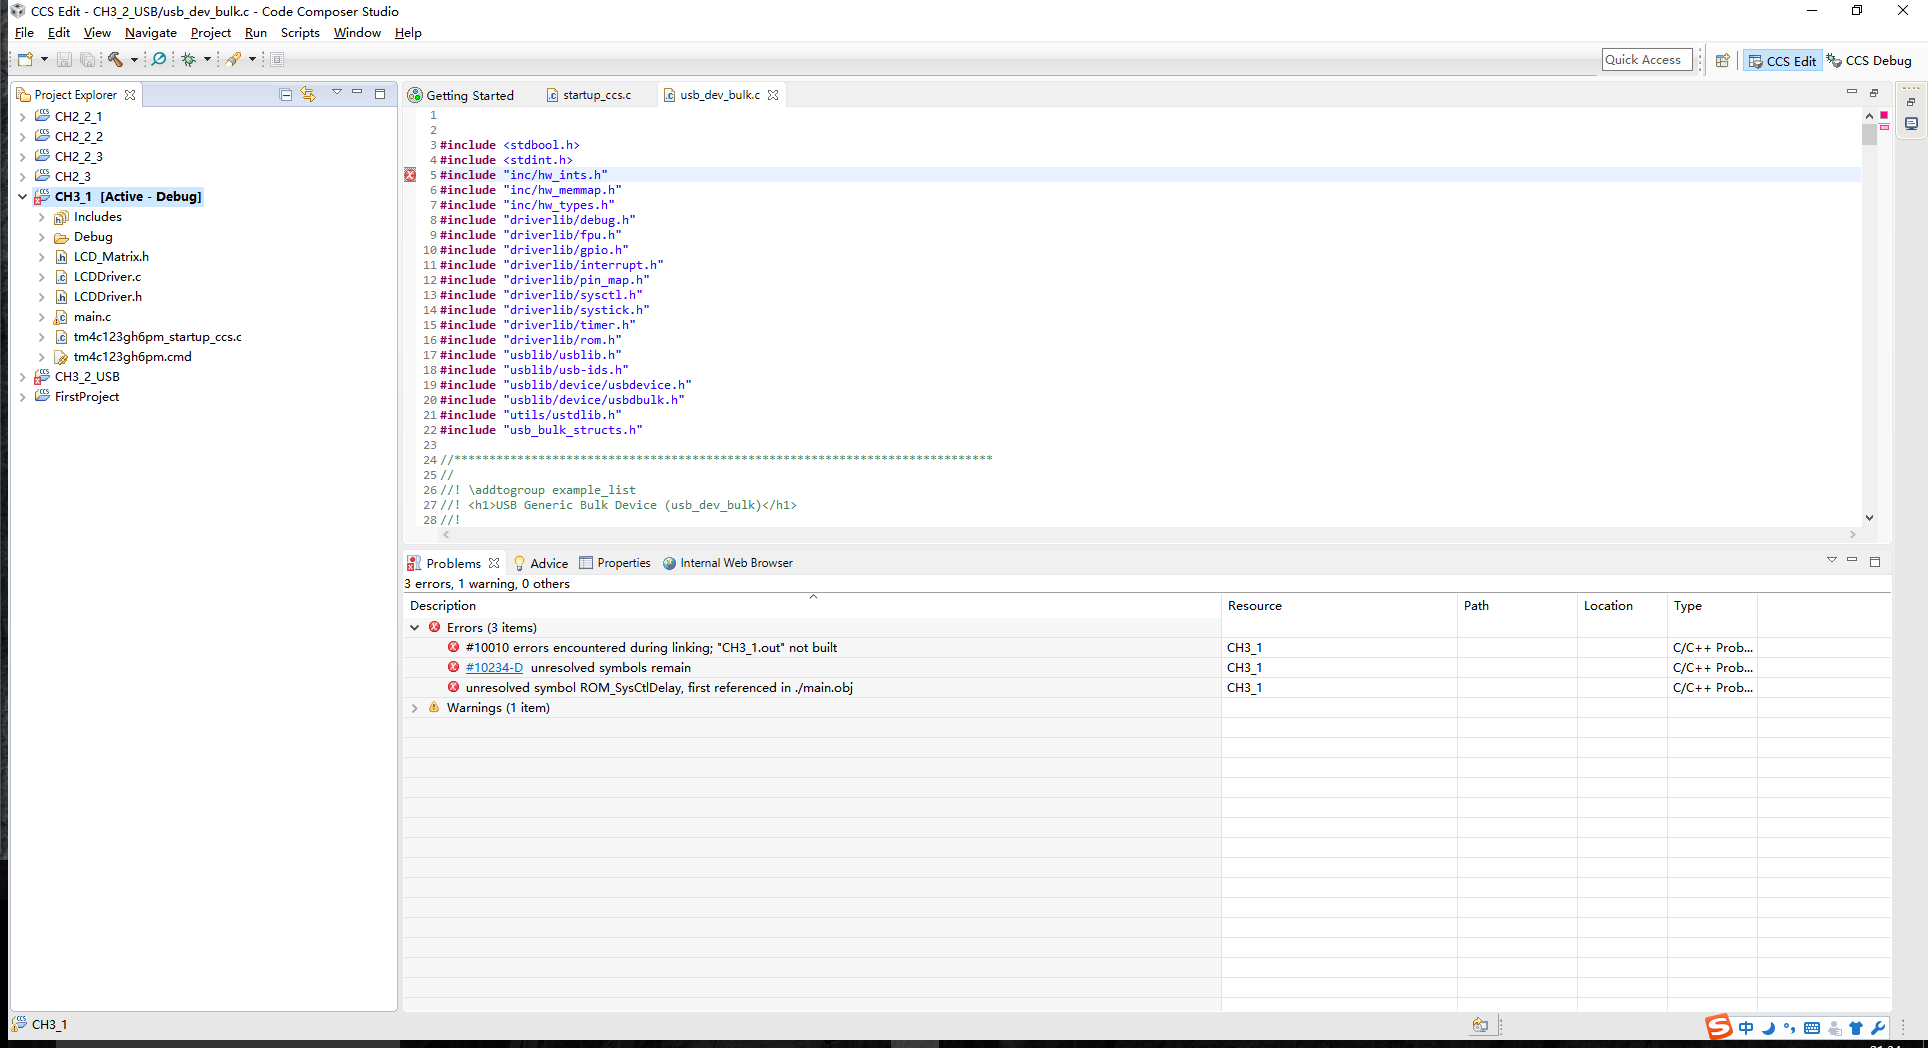Click the Open Perspective icon

[1722, 61]
